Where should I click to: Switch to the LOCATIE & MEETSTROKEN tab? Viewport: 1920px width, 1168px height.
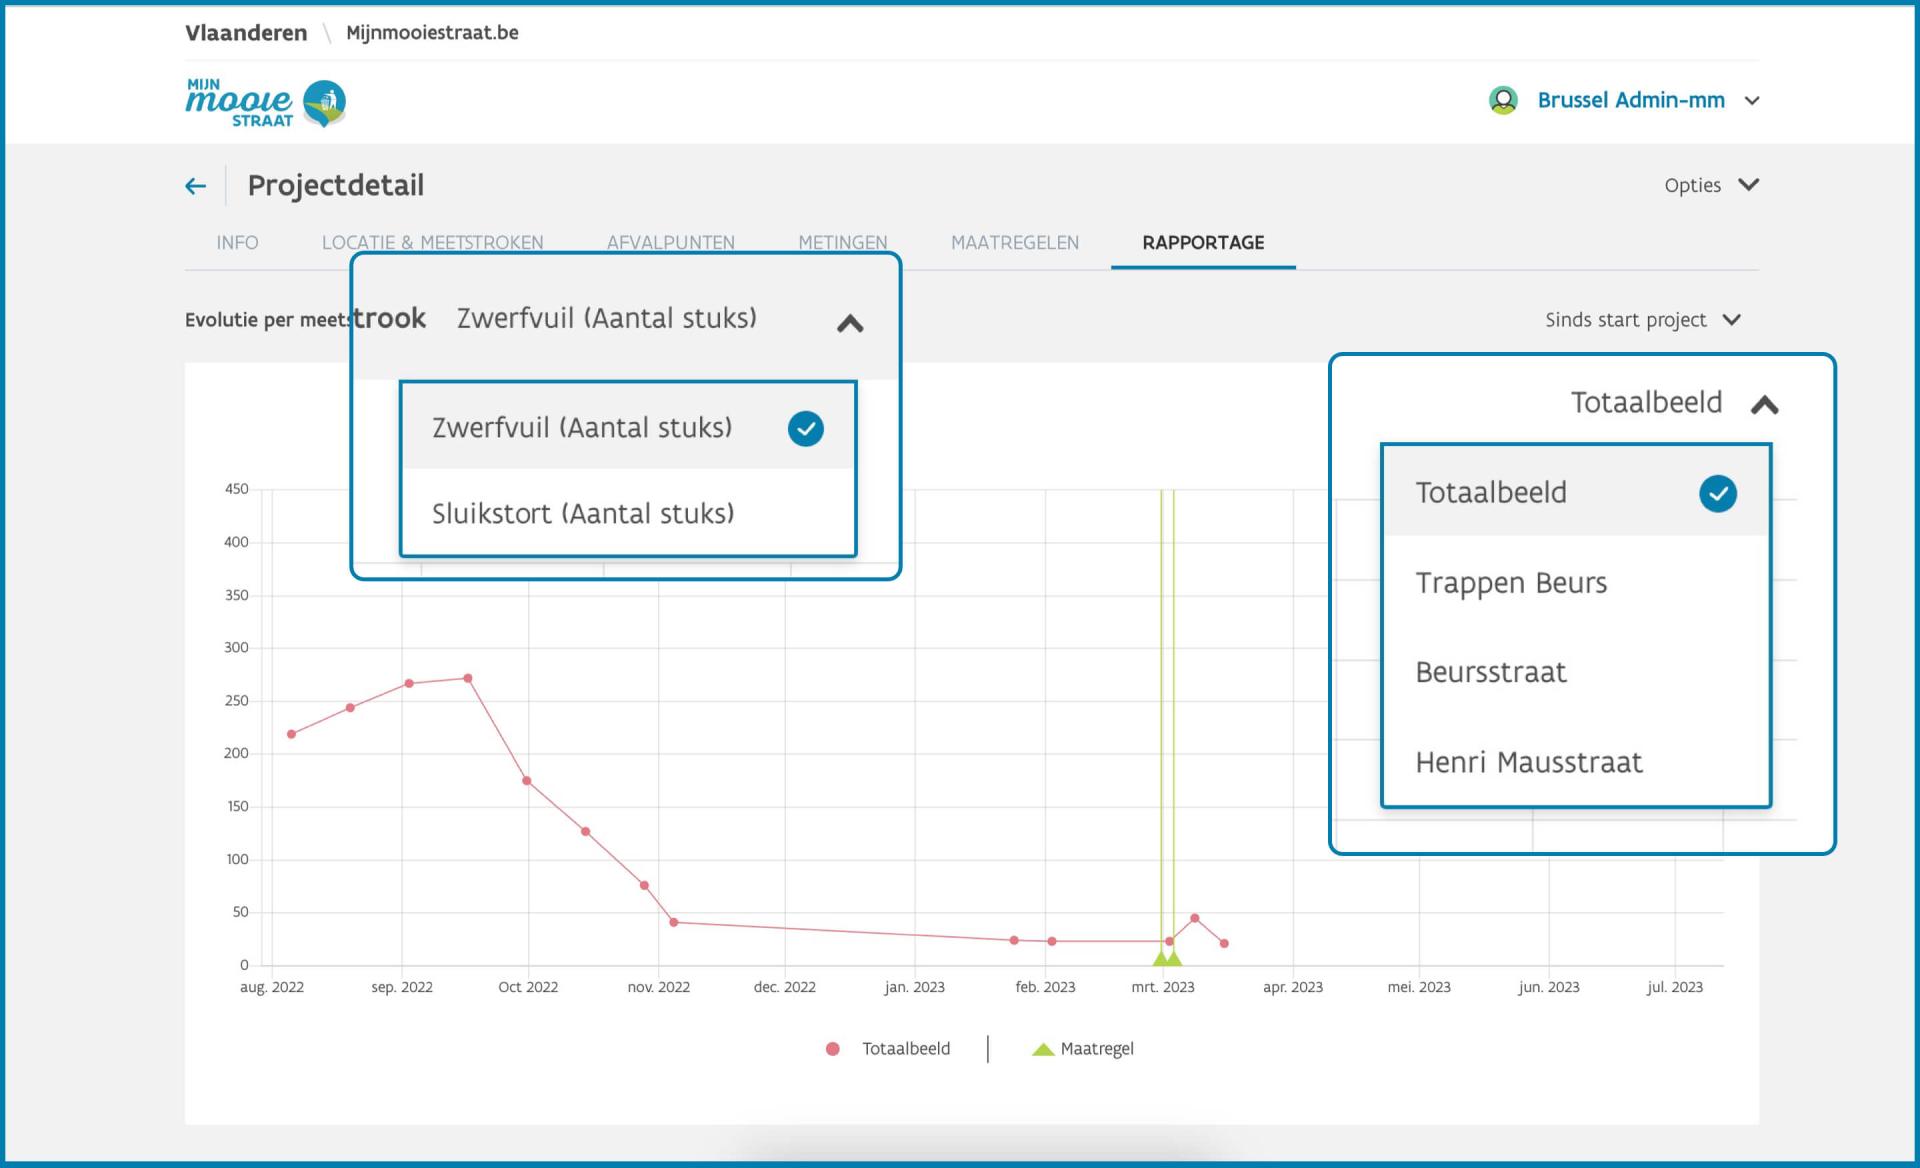pos(432,243)
